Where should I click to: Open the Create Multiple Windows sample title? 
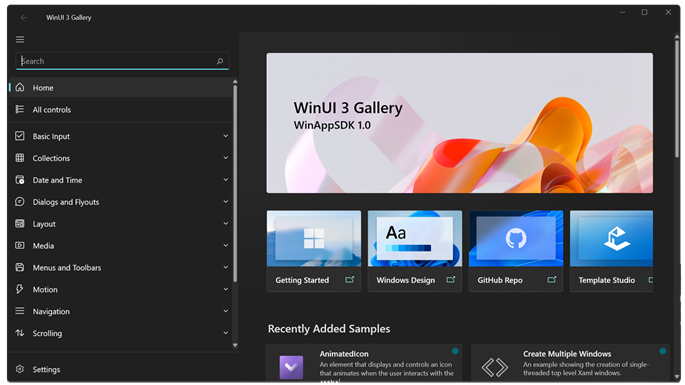[567, 354]
